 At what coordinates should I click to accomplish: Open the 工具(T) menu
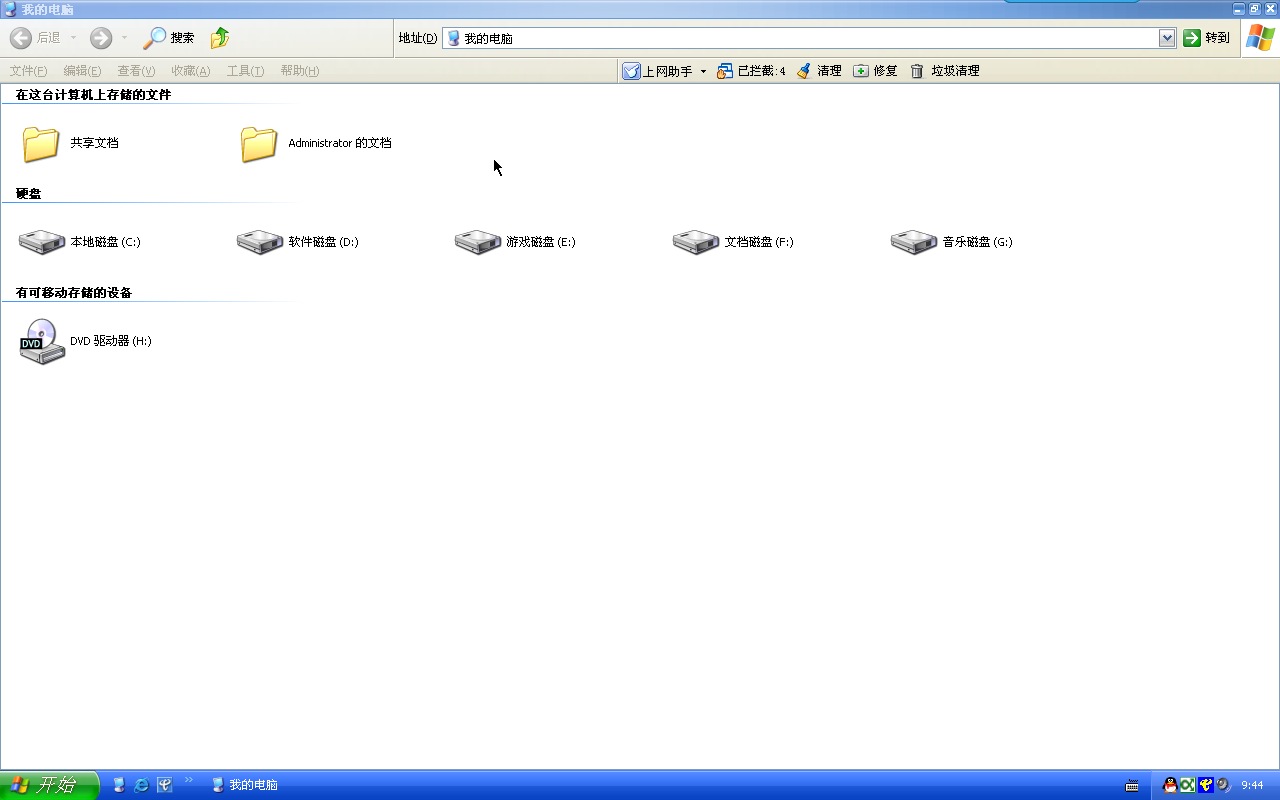pos(245,71)
